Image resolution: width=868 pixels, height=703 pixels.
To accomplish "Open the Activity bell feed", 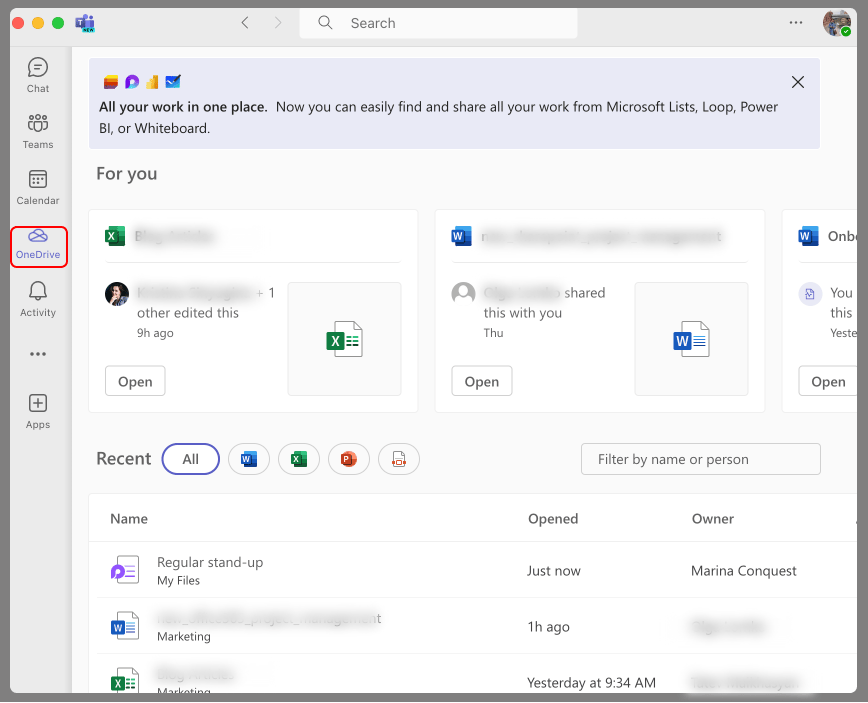I will [x=38, y=299].
